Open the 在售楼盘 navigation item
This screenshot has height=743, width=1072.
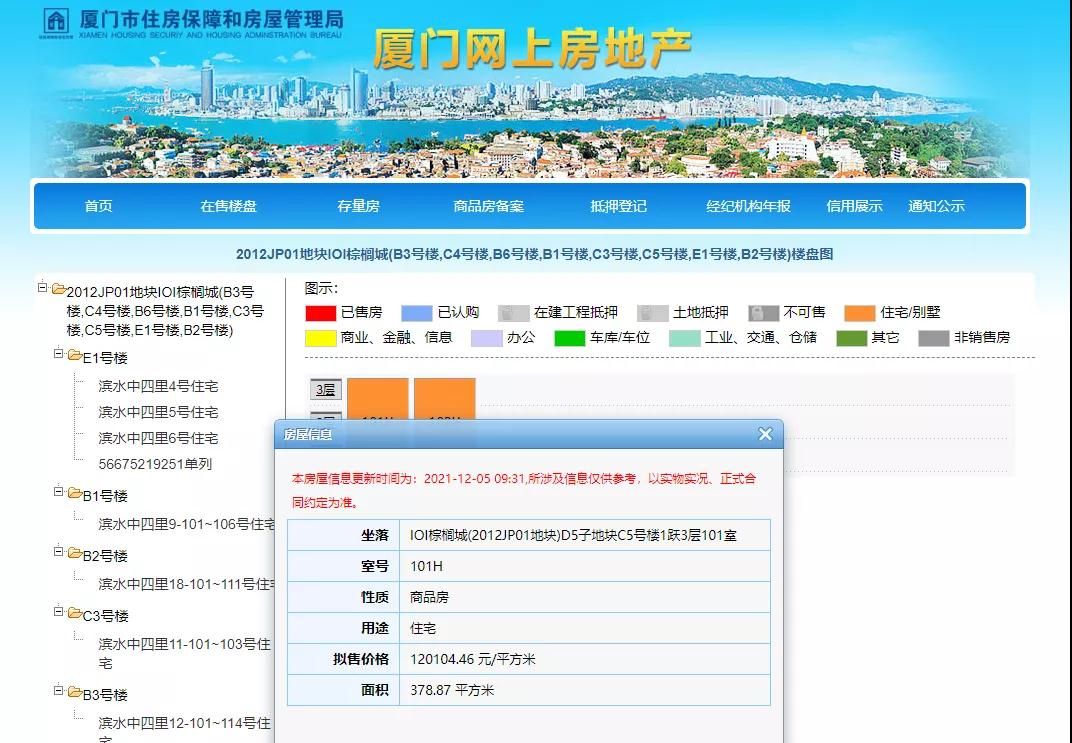coord(228,206)
